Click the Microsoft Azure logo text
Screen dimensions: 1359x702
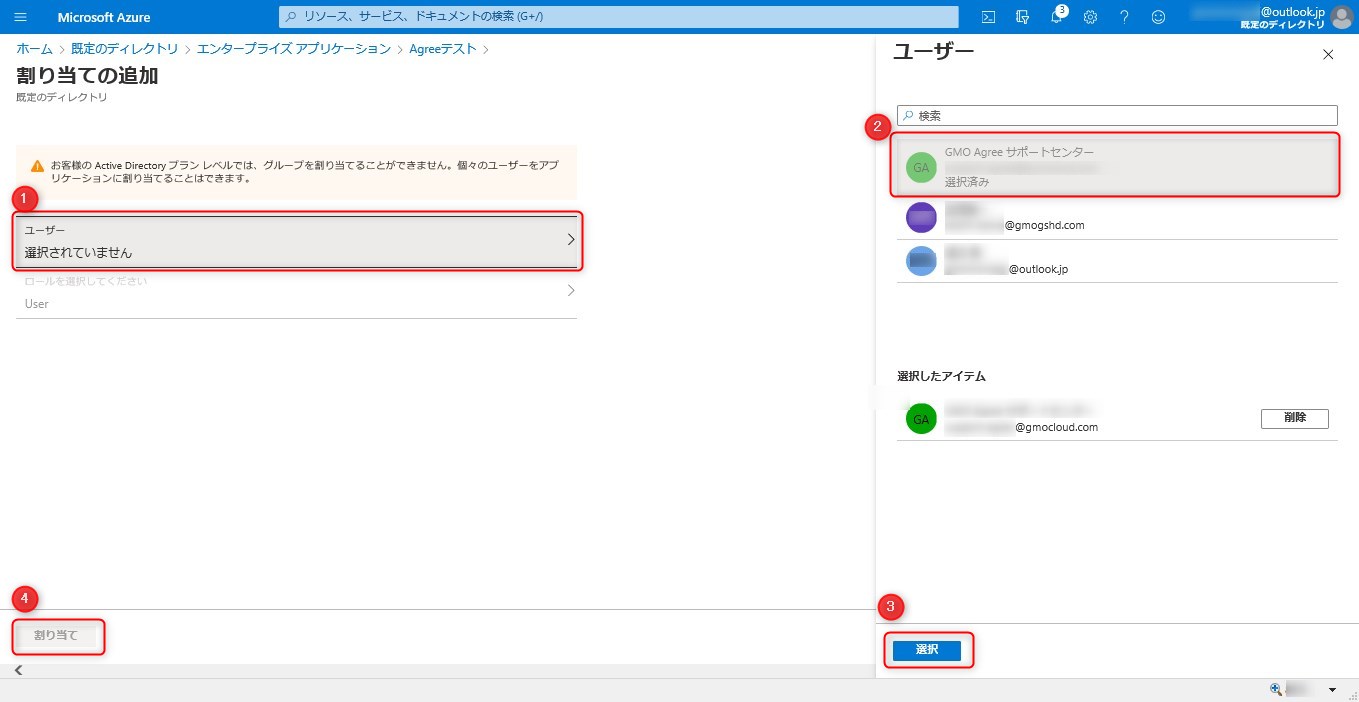tap(104, 18)
